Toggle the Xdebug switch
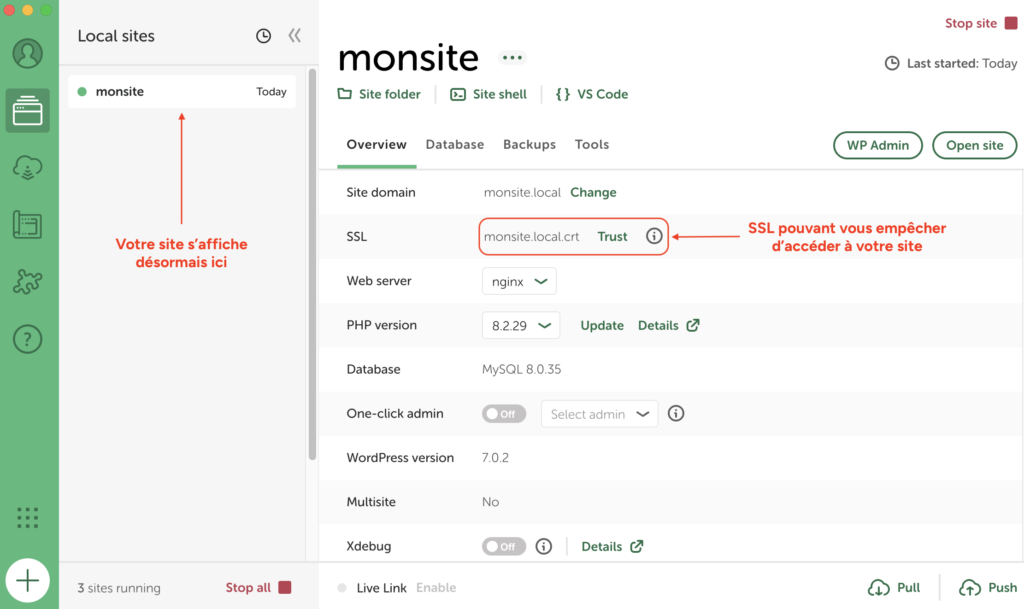 [x=504, y=546]
